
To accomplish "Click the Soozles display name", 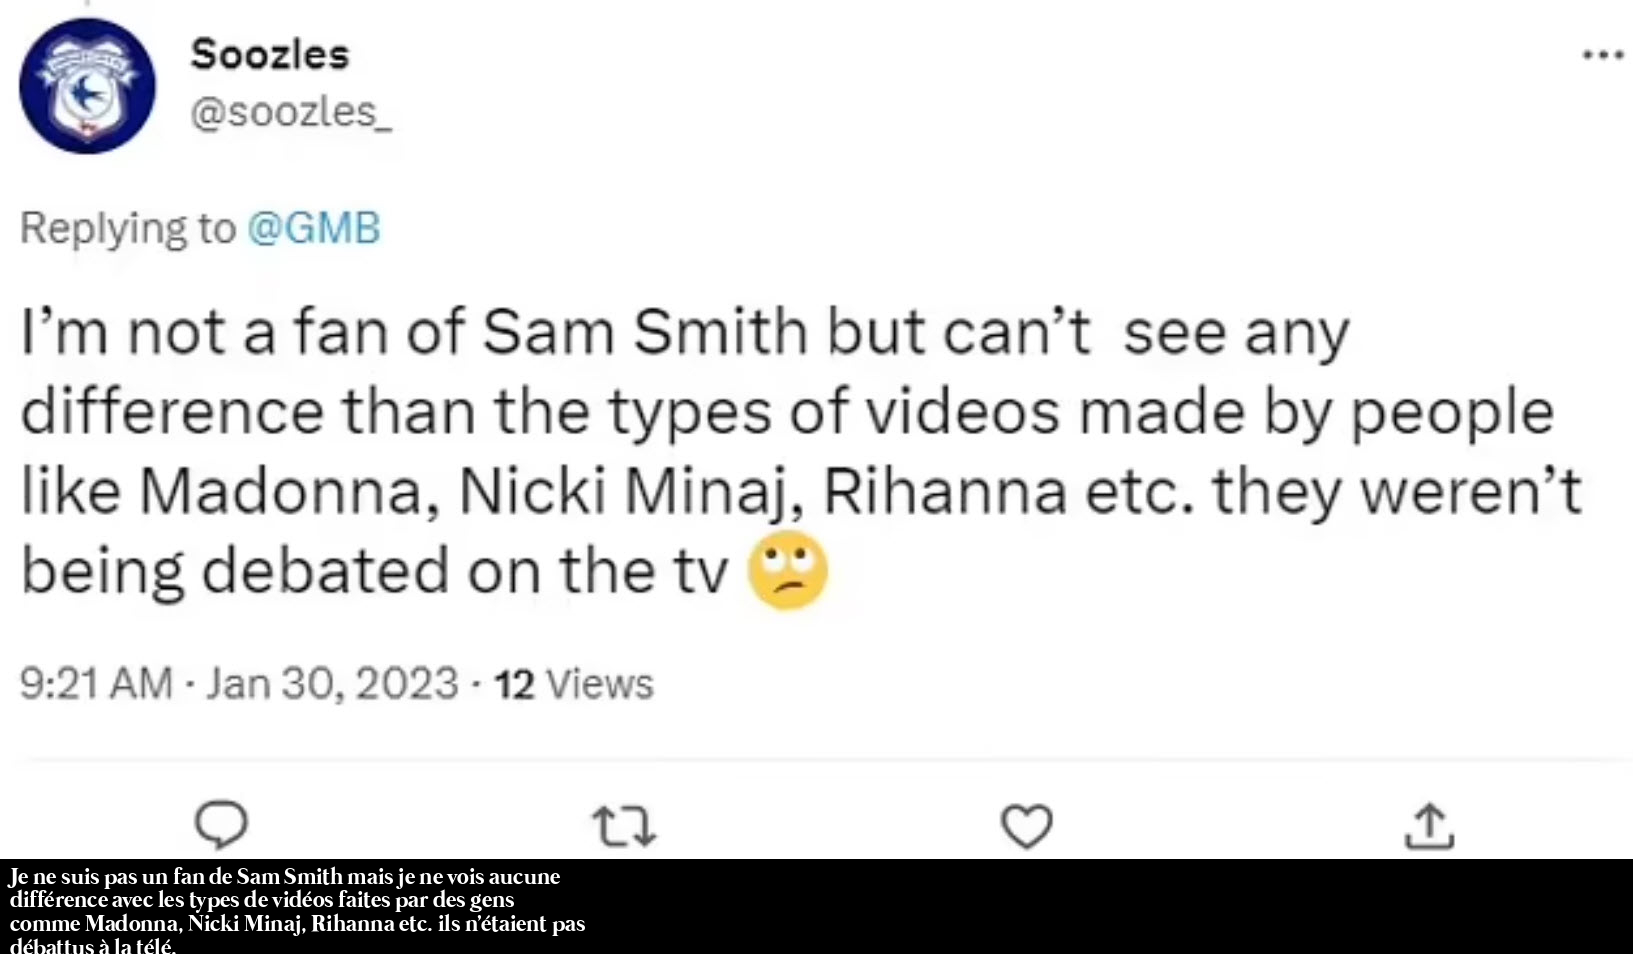I will click(x=270, y=54).
